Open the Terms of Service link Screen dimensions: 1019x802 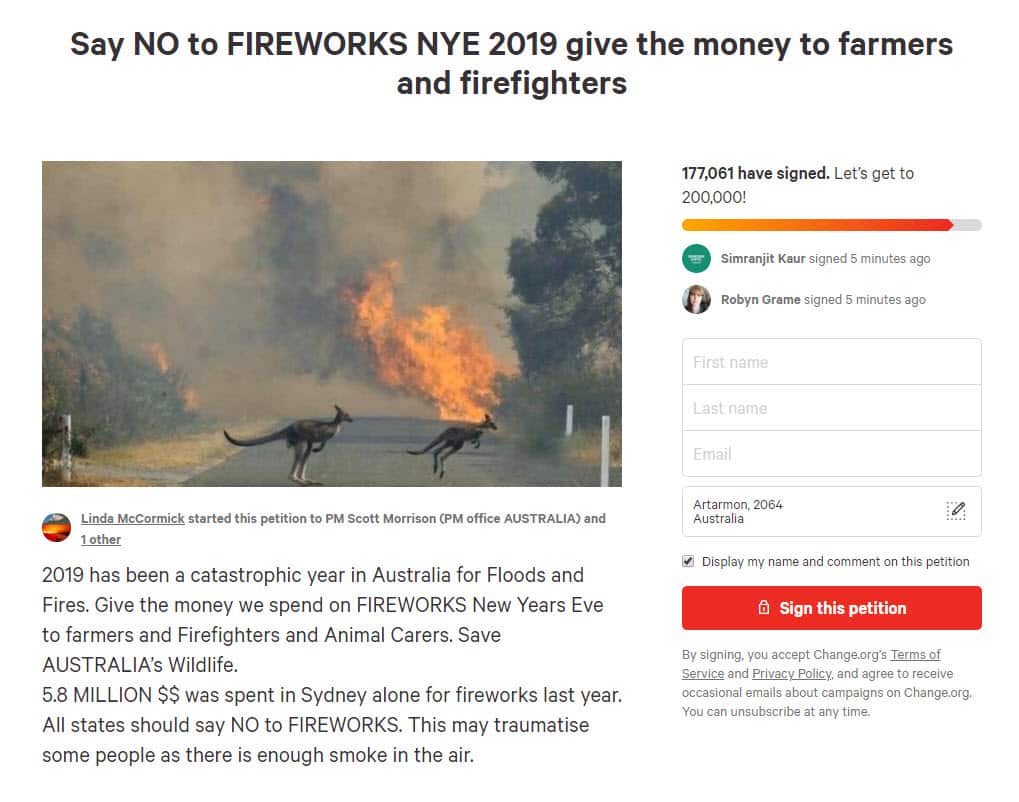[916, 654]
